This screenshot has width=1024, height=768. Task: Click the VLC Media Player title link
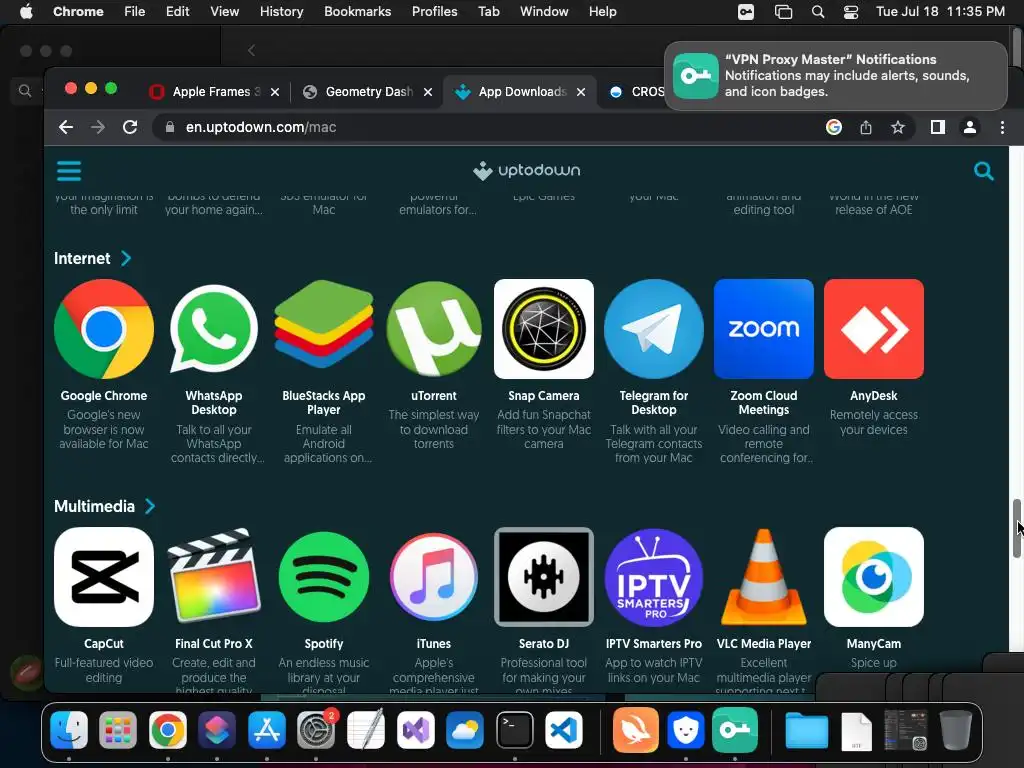pyautogui.click(x=763, y=644)
